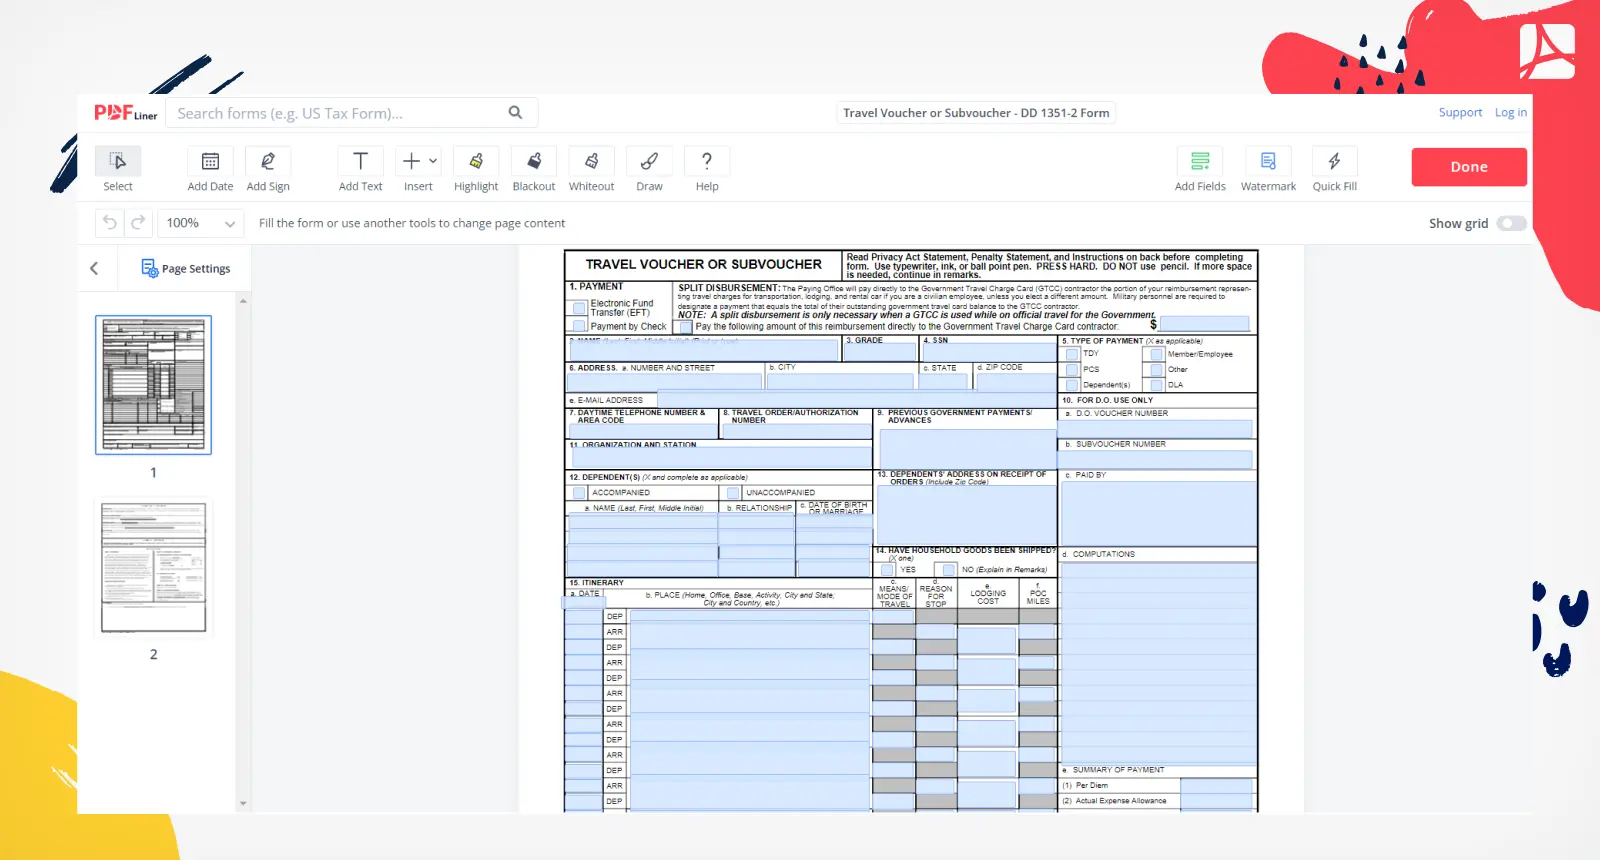
Task: Activate the Add Text tool
Action: [x=360, y=162]
